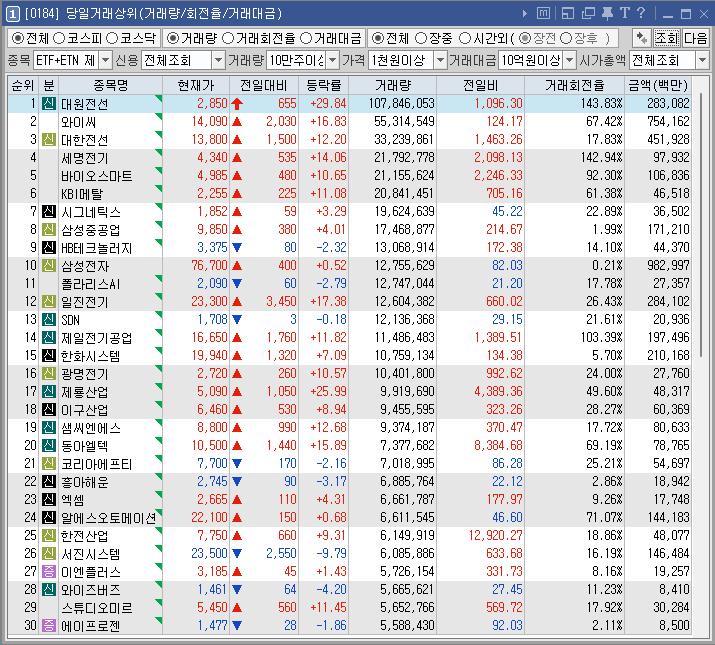Image resolution: width=715 pixels, height=645 pixels.
Task: Open stock KBI메탈 from the list
Action: point(82,194)
